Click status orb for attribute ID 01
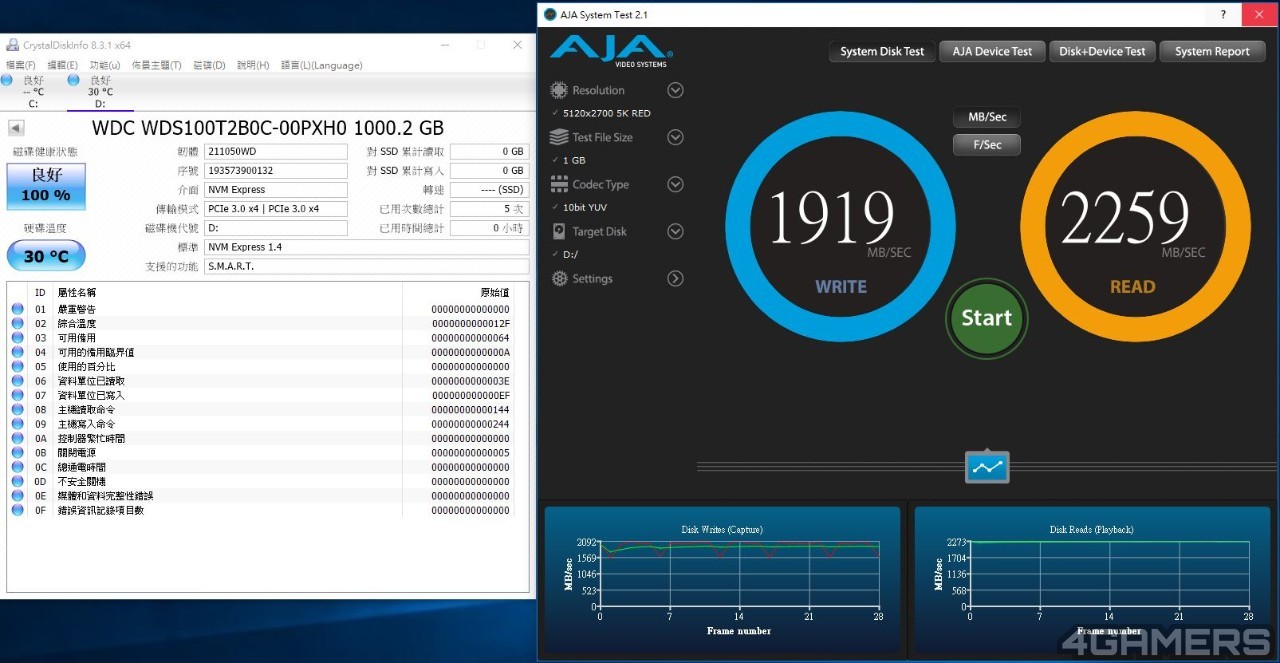 [x=17, y=309]
